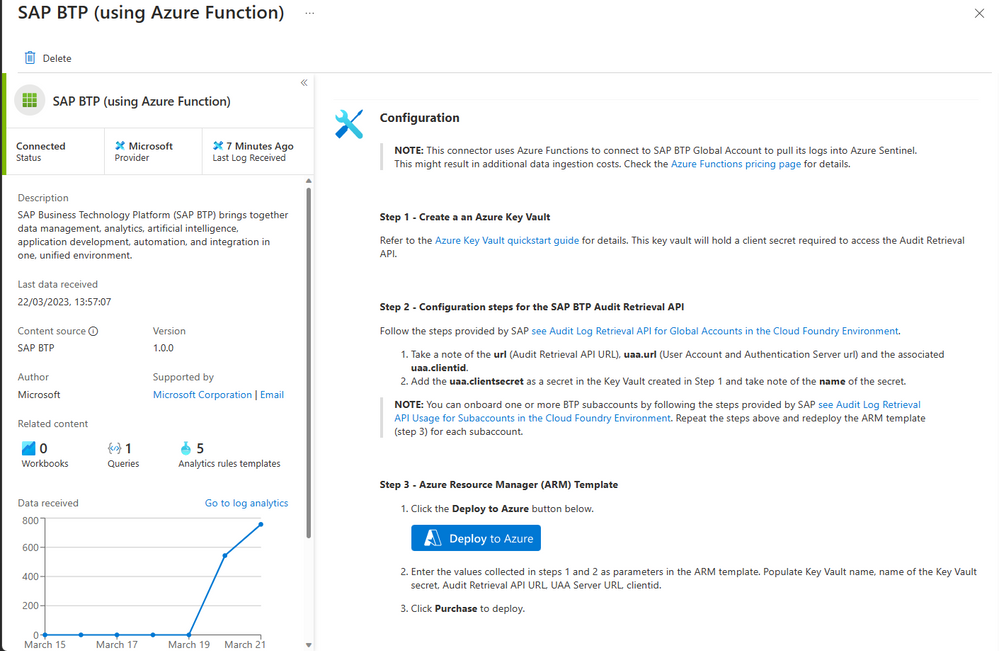
Task: Open the Azure Functions pricing page link
Action: coord(736,164)
